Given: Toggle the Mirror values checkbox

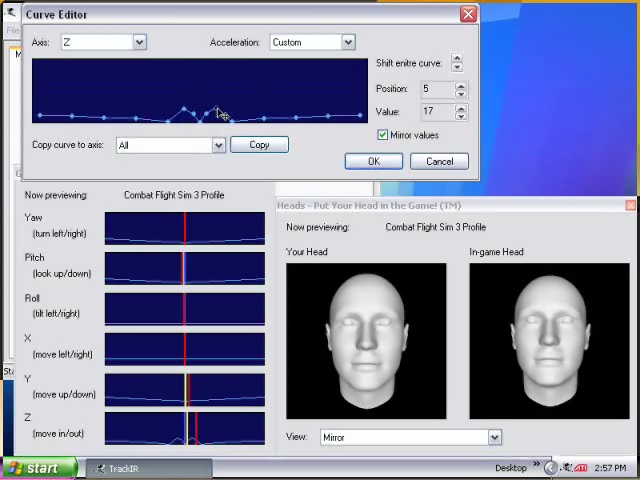Looking at the screenshot, I should pyautogui.click(x=383, y=135).
